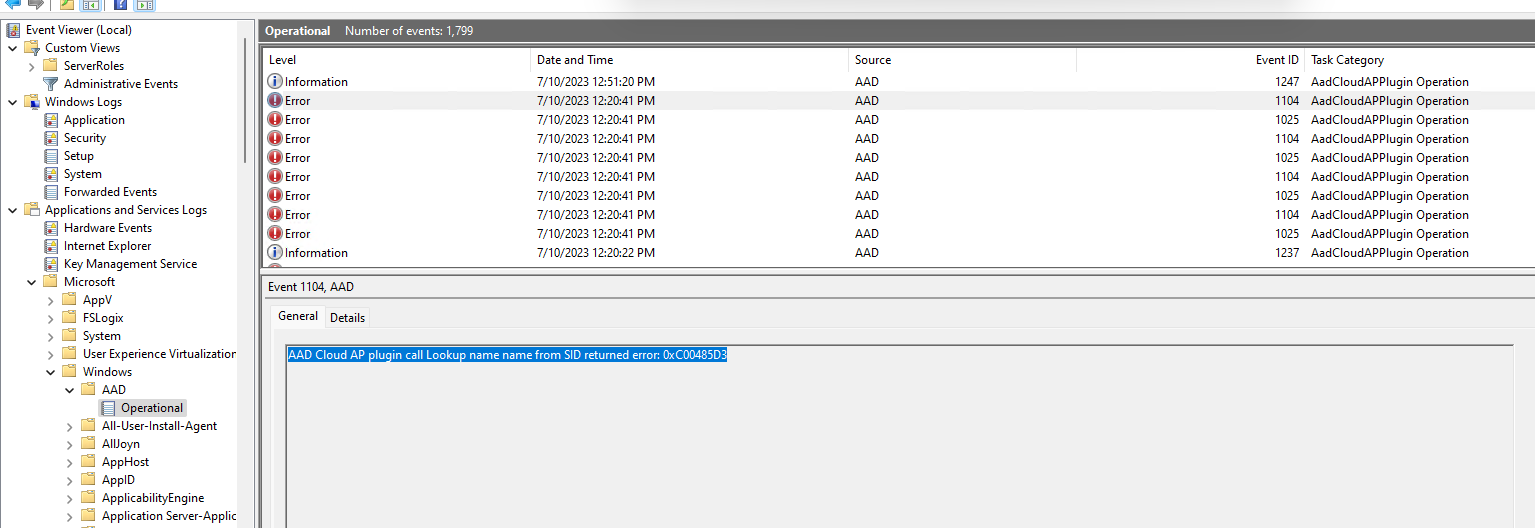
Task: Click the console tree vertical scrollbar
Action: (x=244, y=100)
